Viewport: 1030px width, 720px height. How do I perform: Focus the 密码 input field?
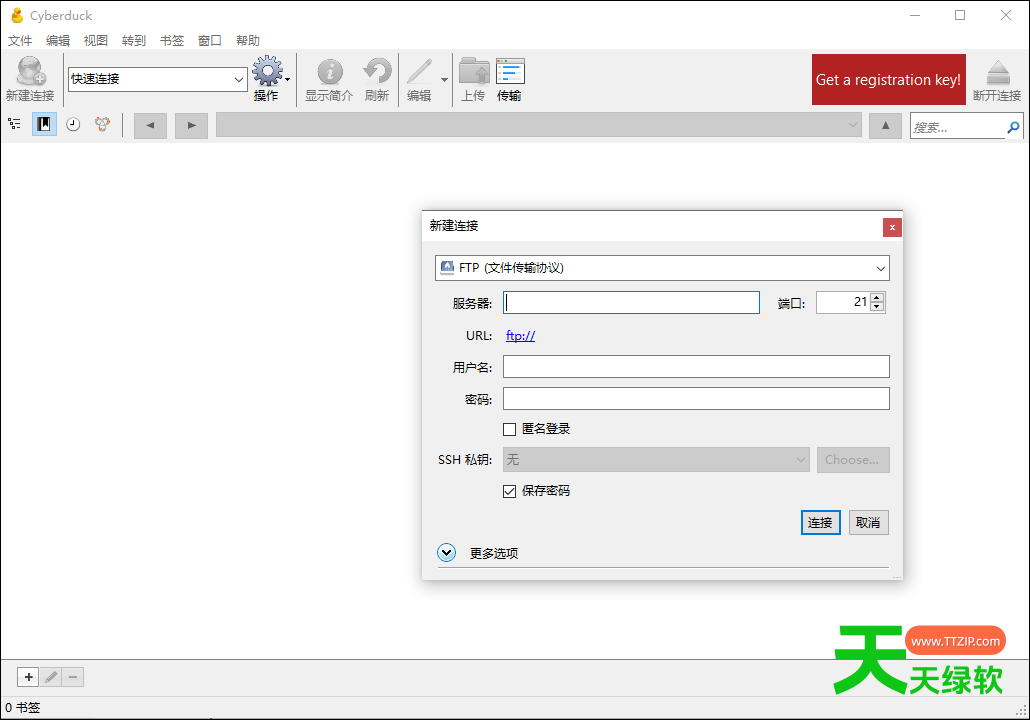click(x=696, y=398)
